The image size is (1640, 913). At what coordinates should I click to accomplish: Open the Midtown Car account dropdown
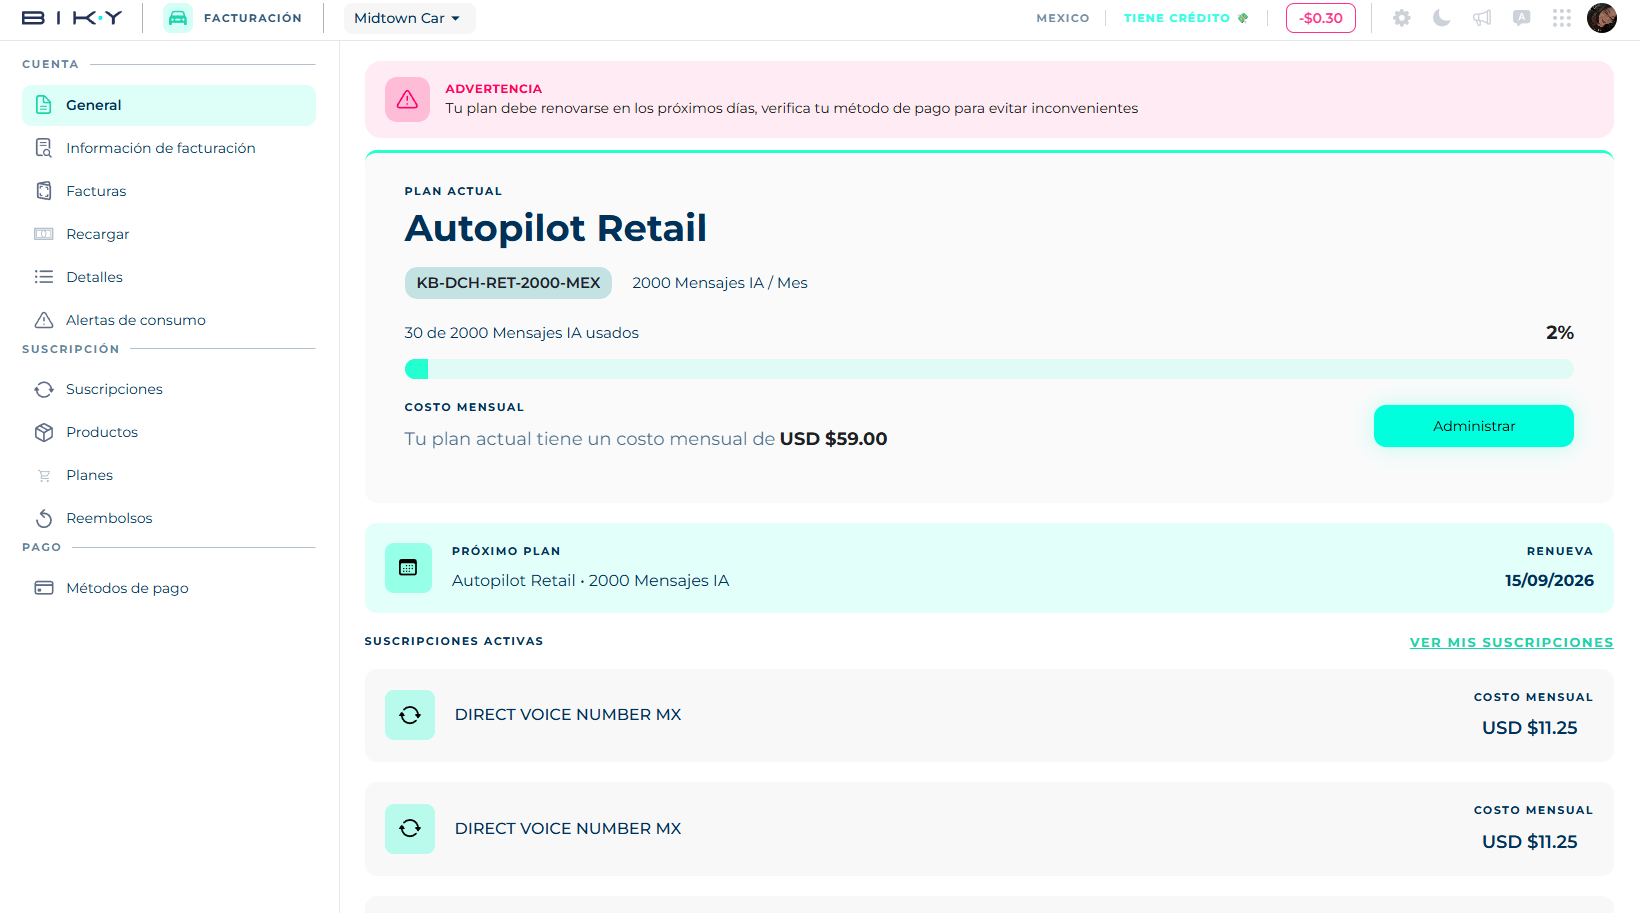[x=409, y=18]
